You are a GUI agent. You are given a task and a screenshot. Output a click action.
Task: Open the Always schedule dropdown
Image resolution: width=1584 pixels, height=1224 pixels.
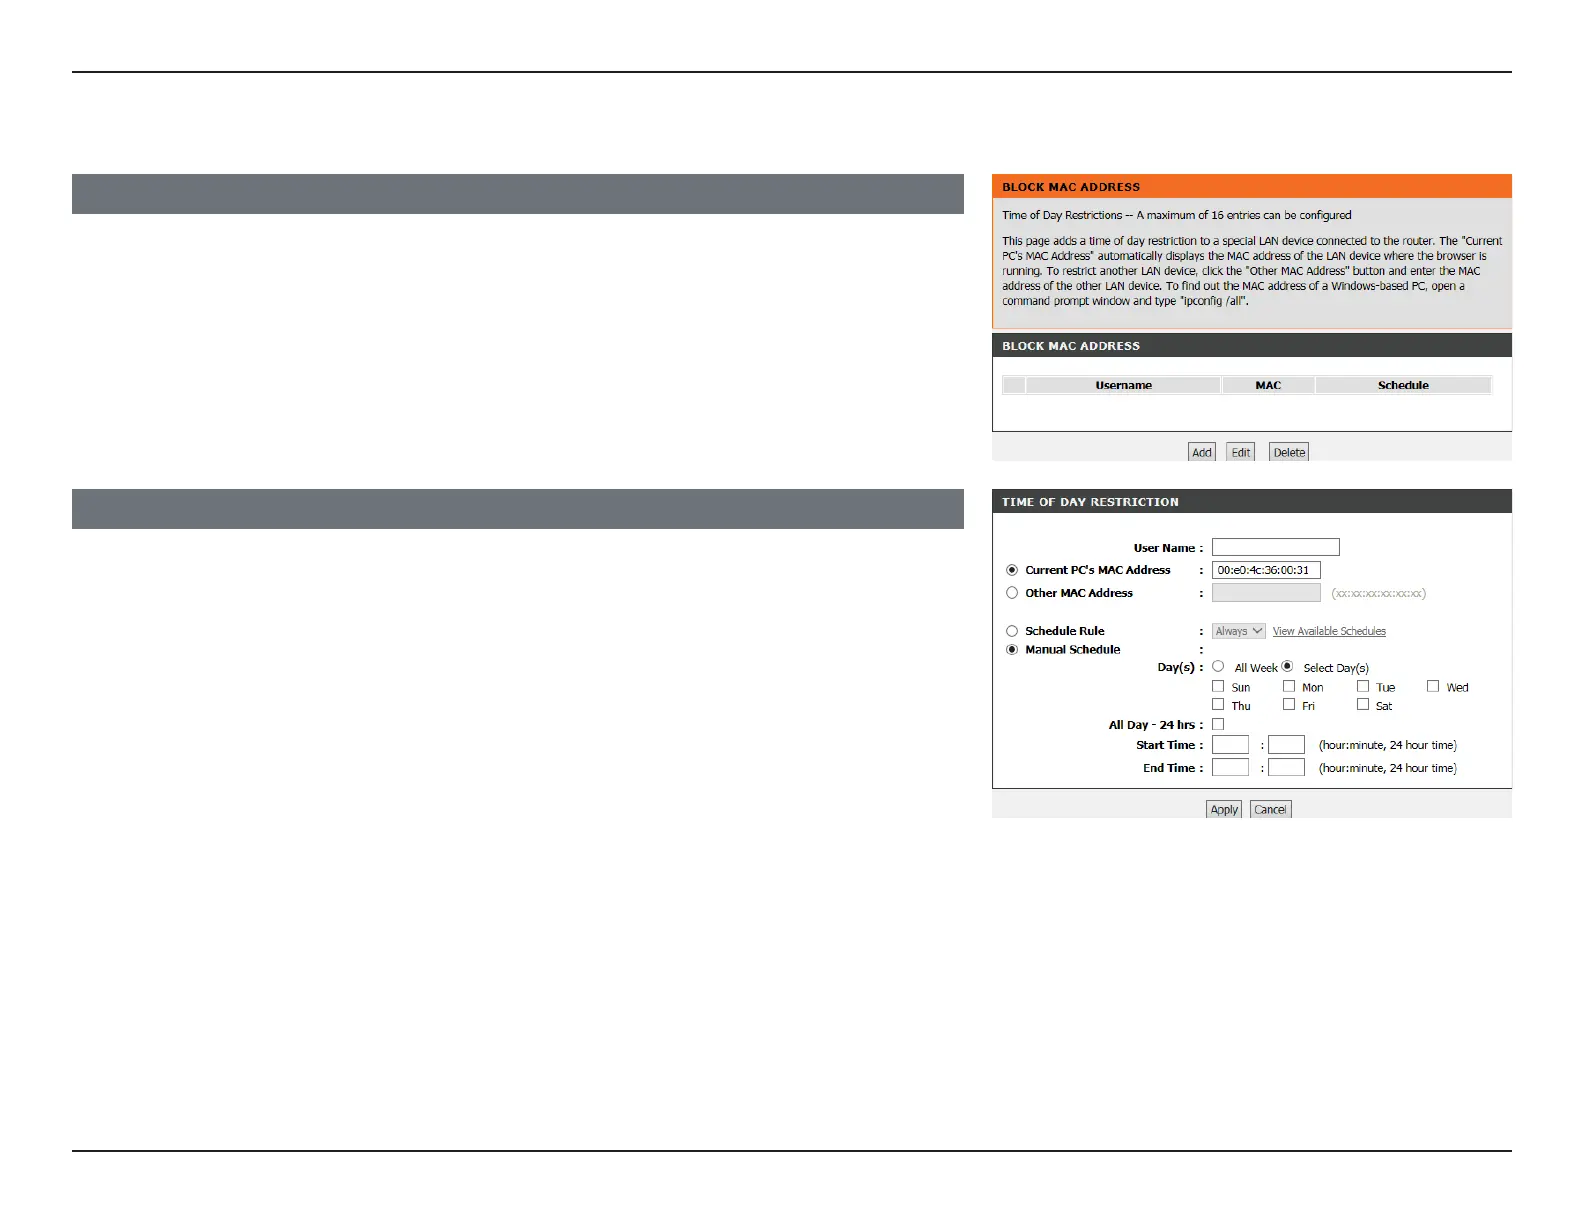[1239, 631]
